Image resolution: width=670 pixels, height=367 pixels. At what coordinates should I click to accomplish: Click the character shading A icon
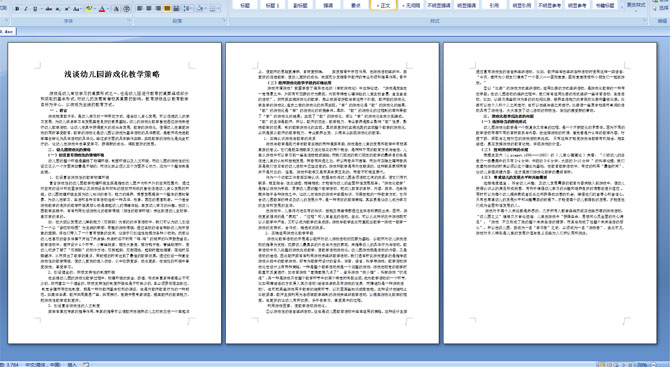coord(116,9)
